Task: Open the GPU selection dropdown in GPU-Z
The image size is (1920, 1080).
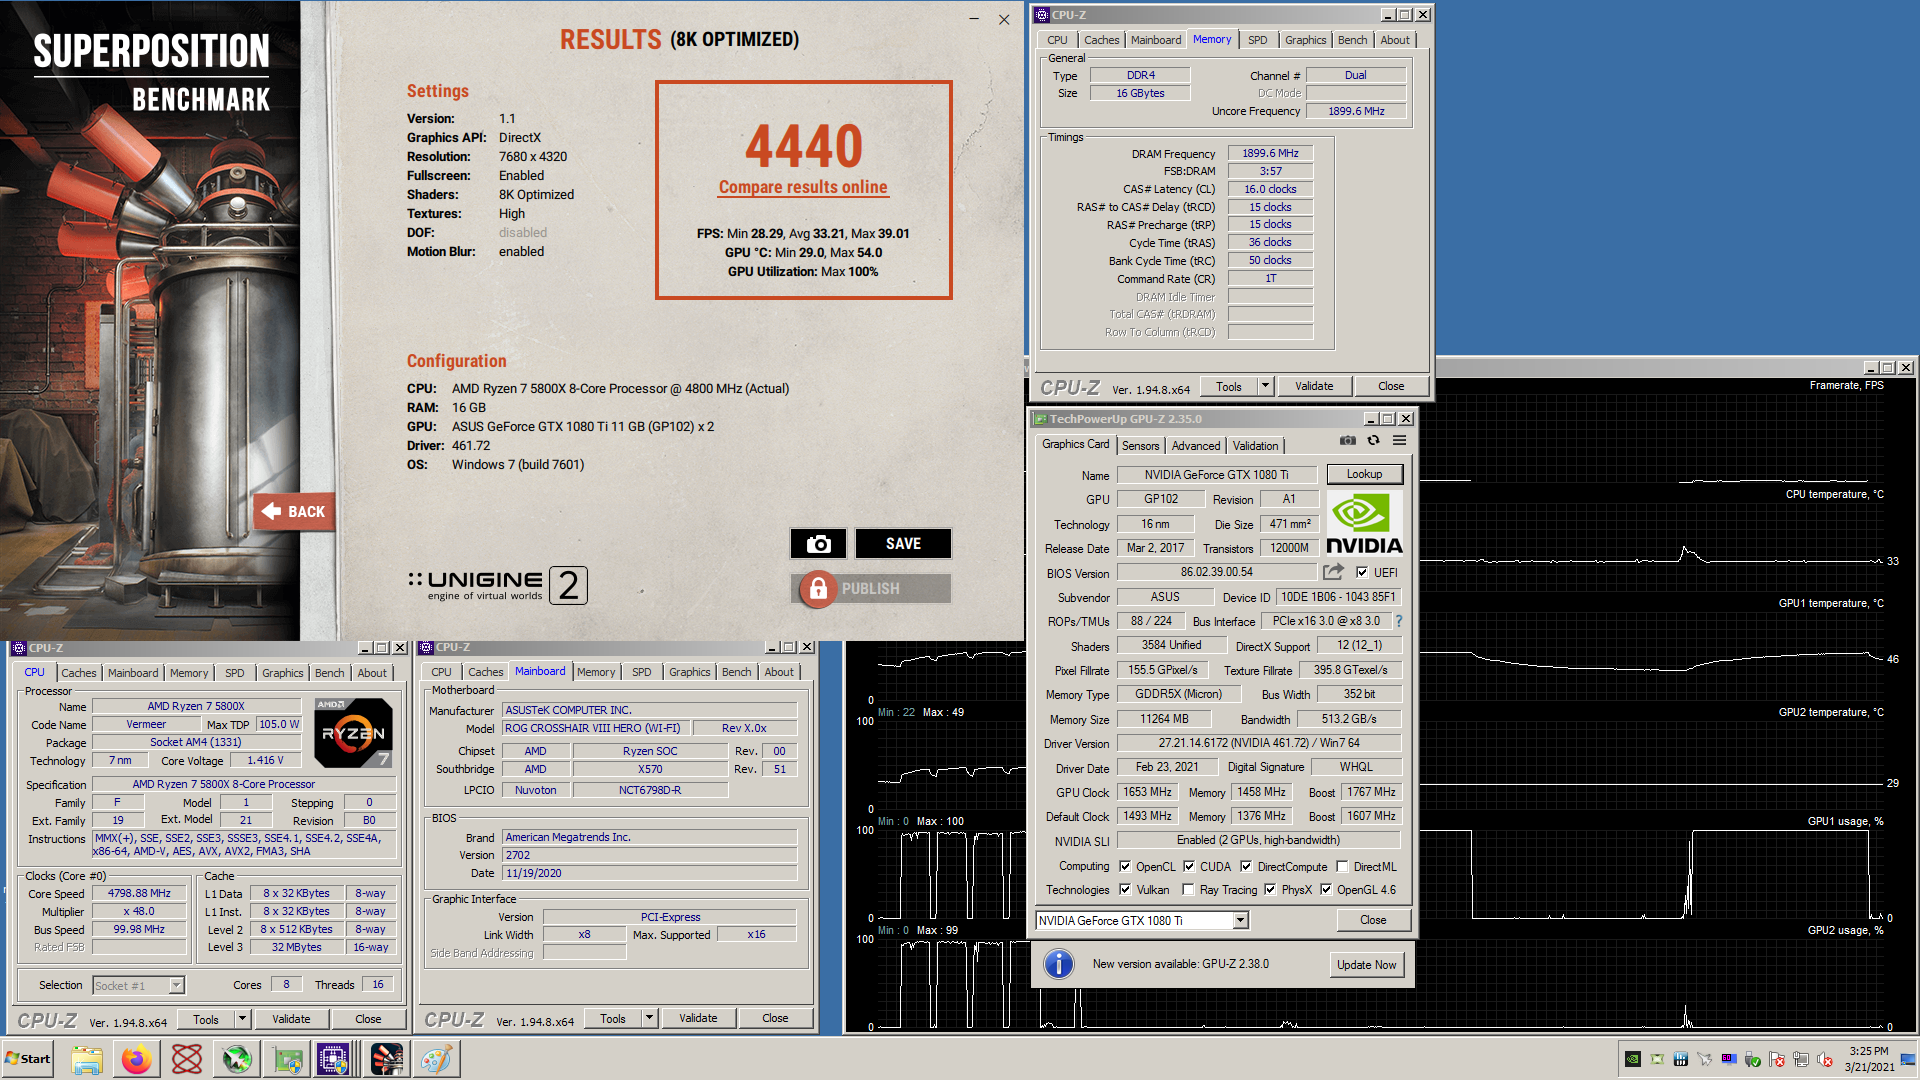Action: pyautogui.click(x=1240, y=920)
